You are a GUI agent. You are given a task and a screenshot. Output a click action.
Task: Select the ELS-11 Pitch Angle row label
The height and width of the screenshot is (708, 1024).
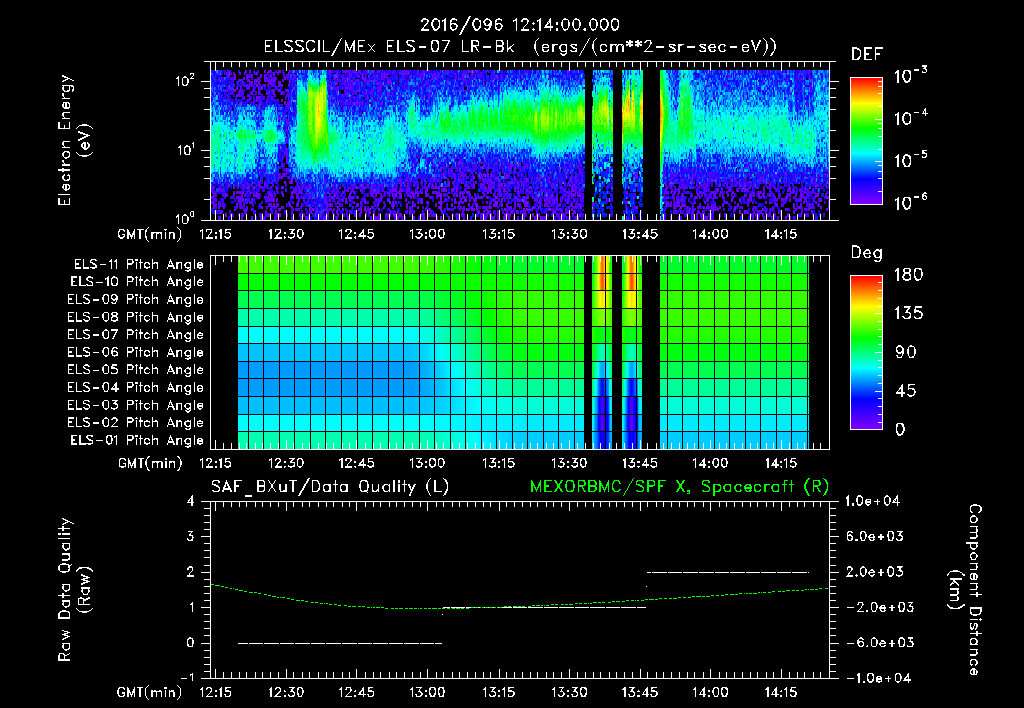click(x=138, y=265)
